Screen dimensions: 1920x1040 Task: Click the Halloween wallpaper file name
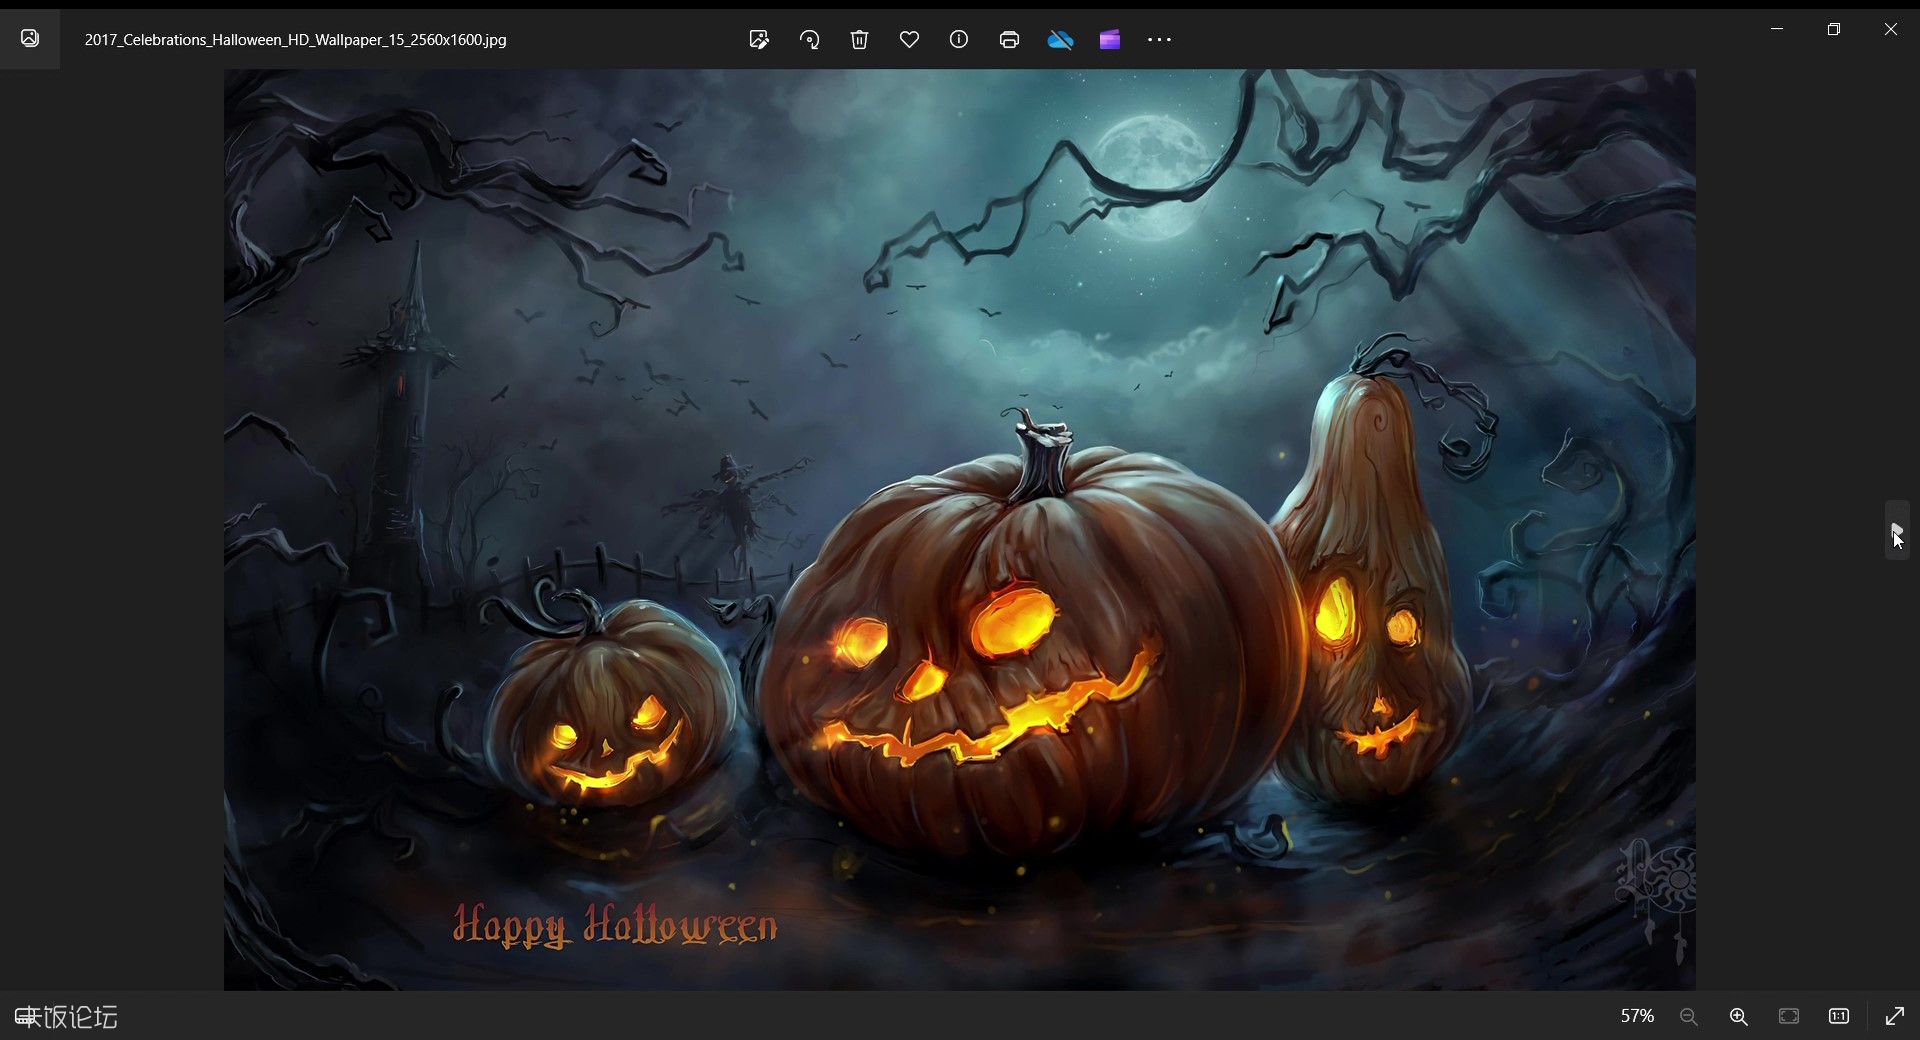click(295, 40)
